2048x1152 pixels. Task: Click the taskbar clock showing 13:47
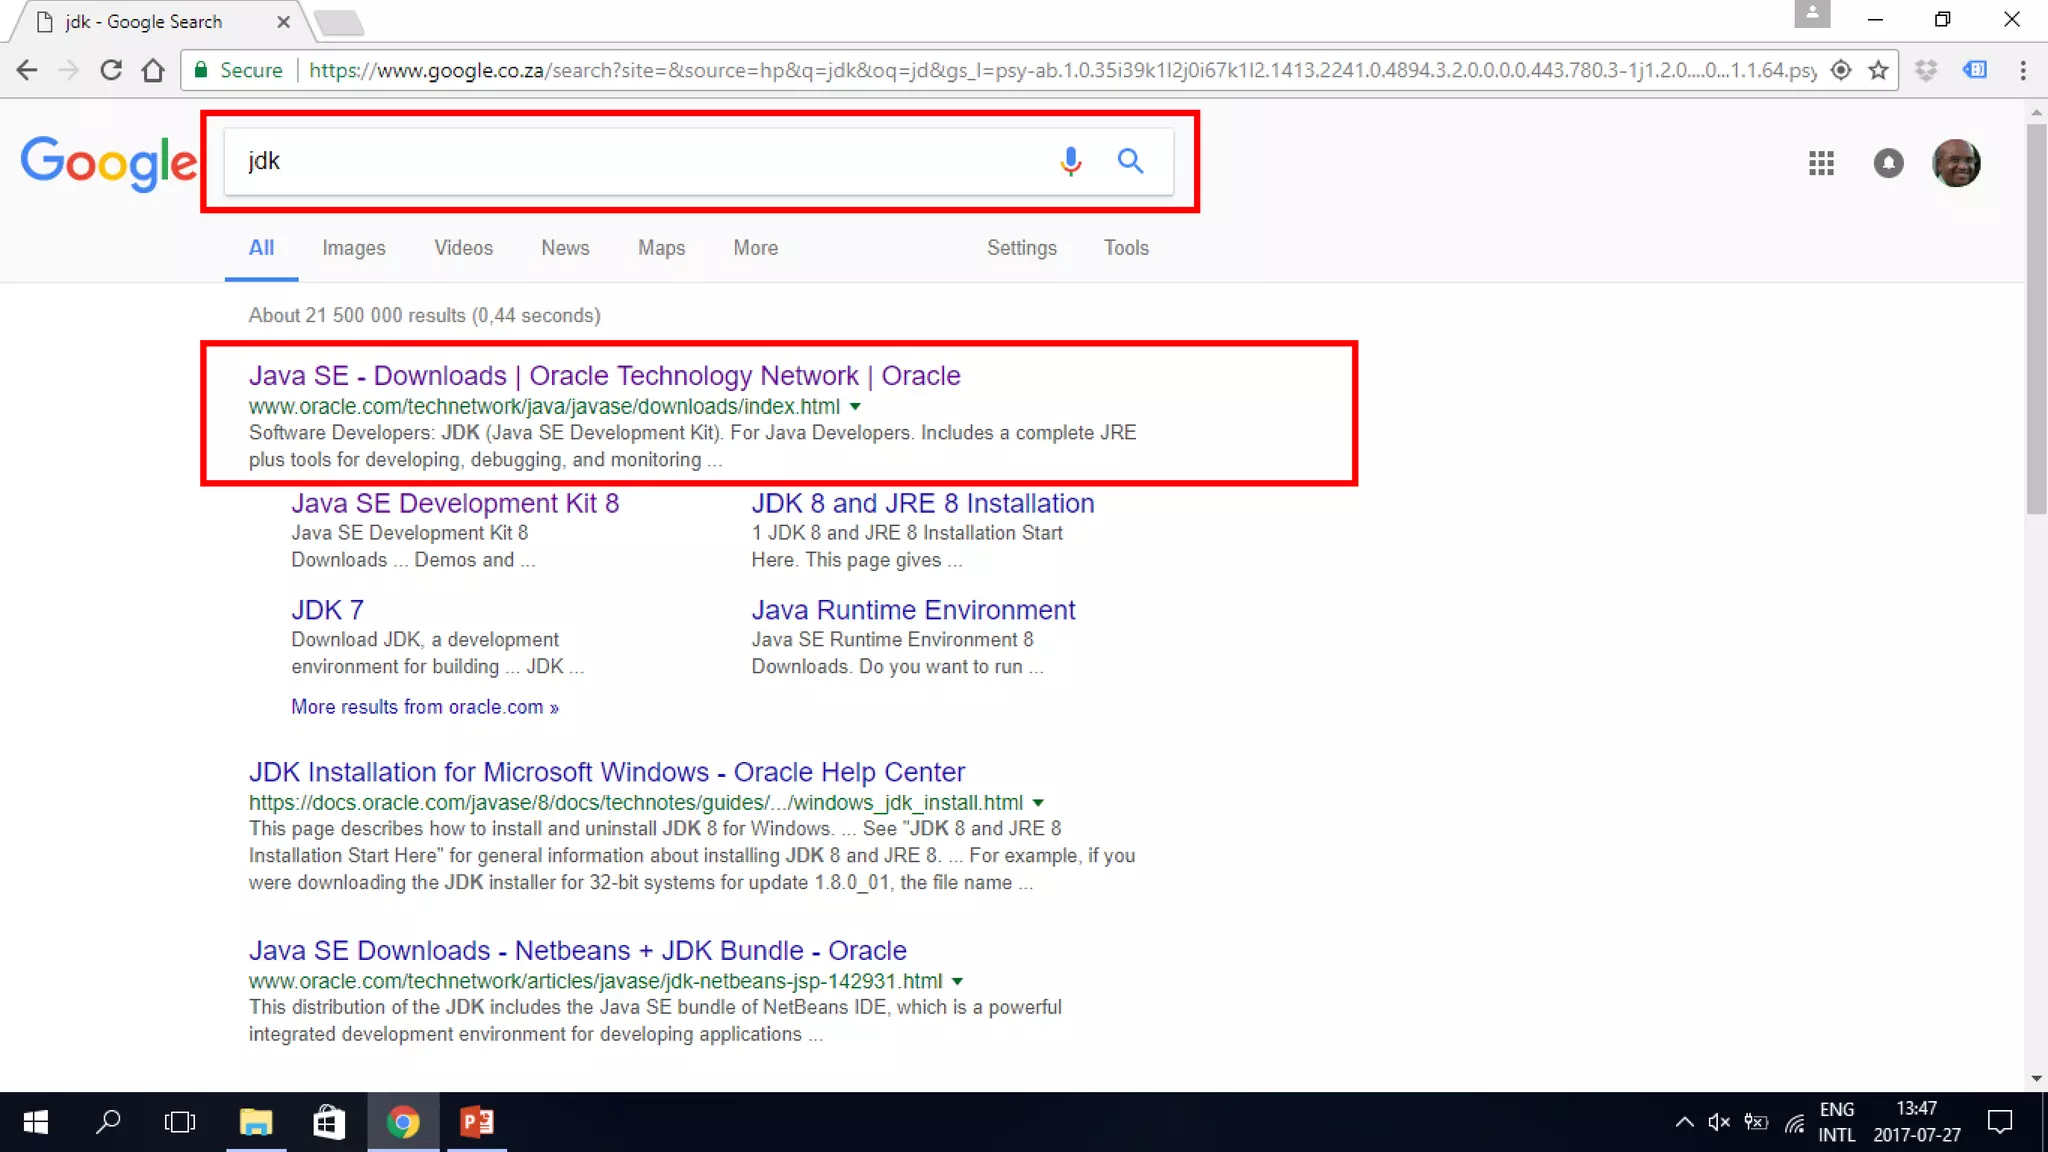[1916, 1122]
